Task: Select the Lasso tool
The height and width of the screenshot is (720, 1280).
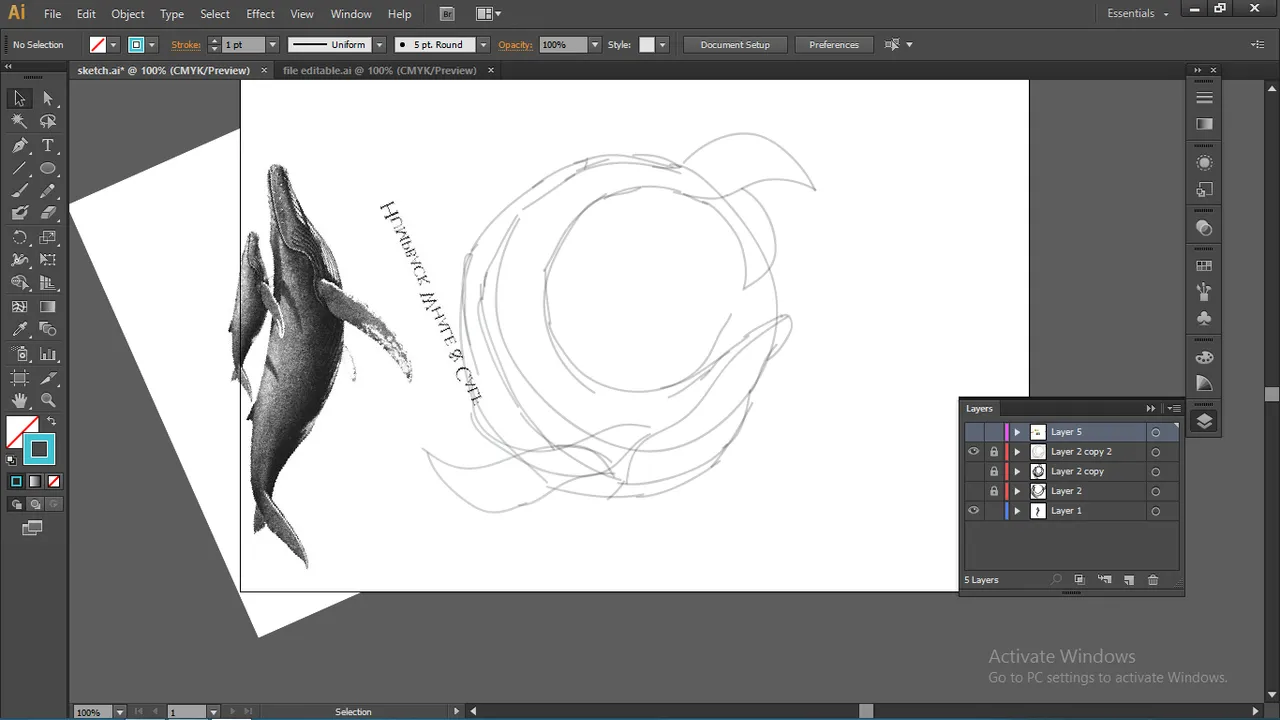Action: tap(48, 121)
